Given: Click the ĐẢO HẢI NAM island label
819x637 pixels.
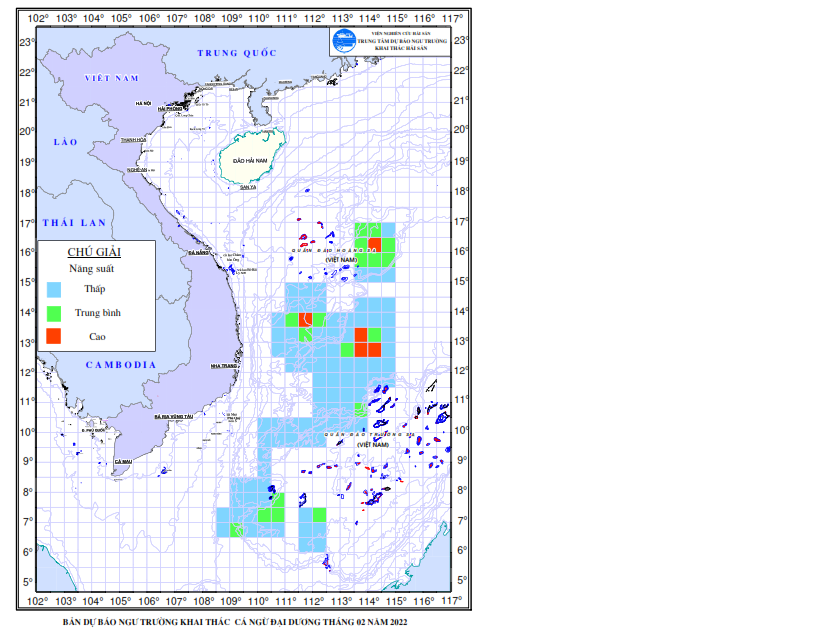Looking at the screenshot, I should tap(250, 161).
